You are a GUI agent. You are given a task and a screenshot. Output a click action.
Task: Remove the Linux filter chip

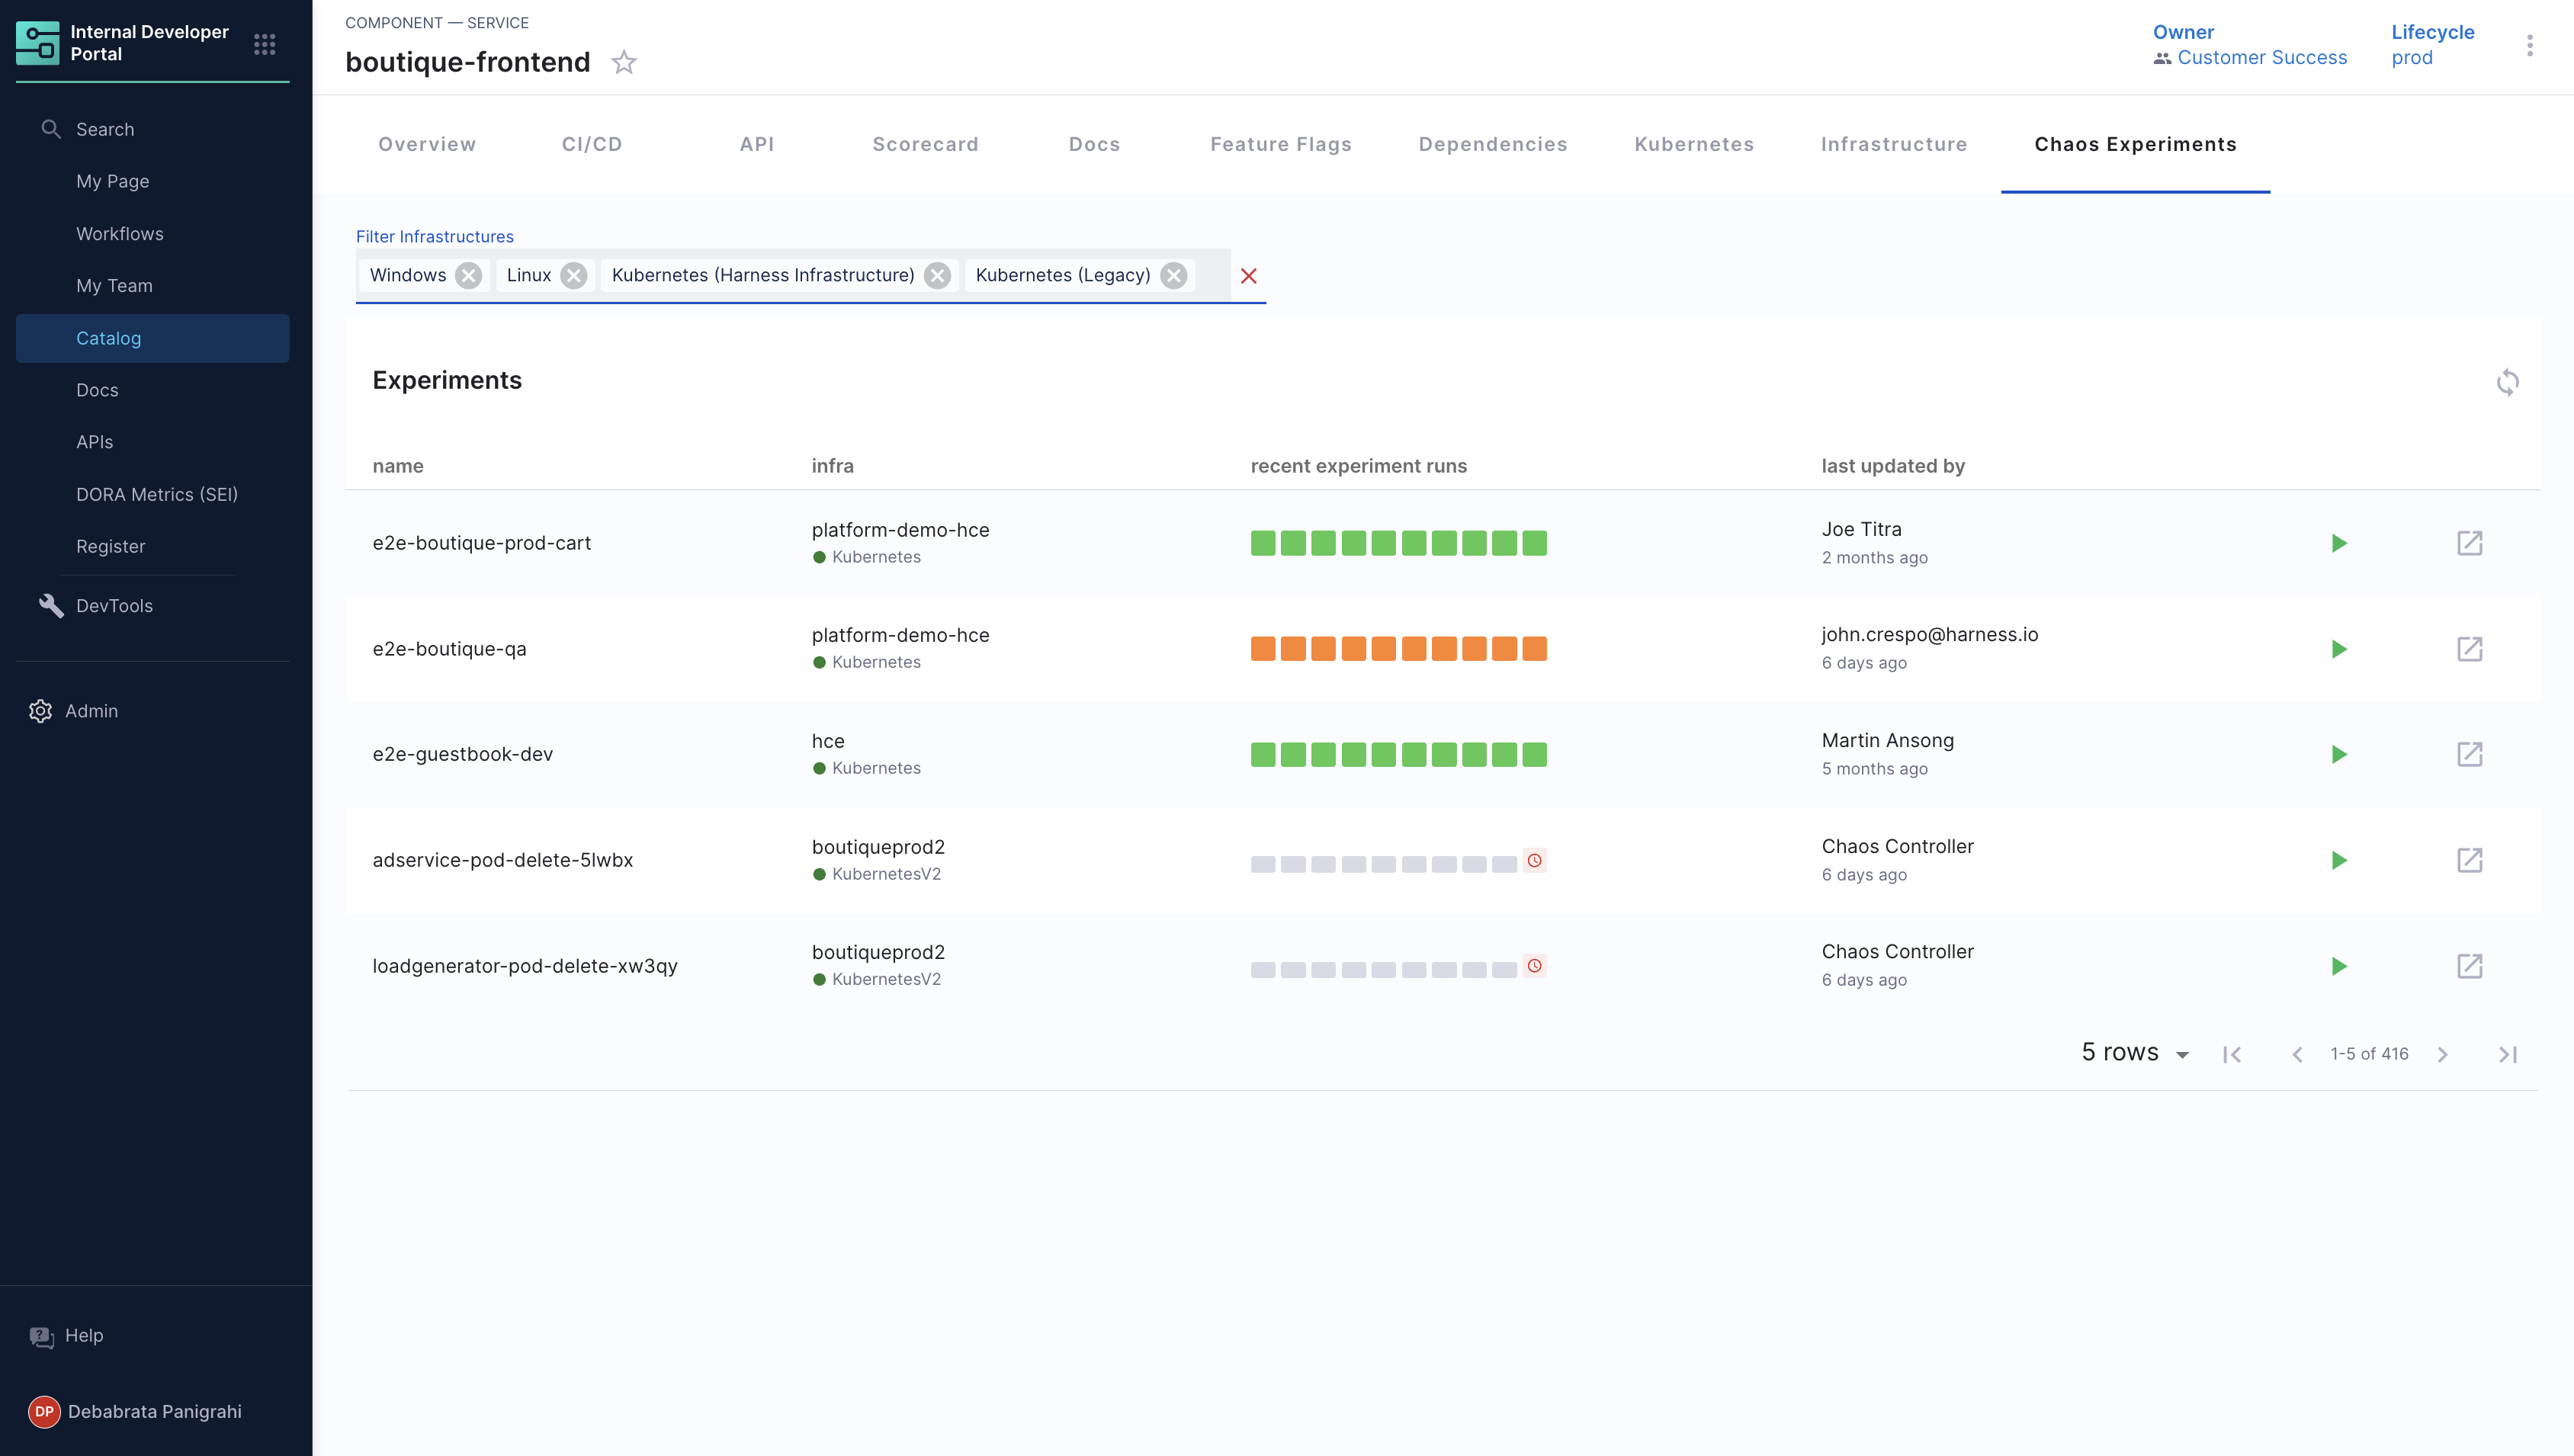[573, 276]
